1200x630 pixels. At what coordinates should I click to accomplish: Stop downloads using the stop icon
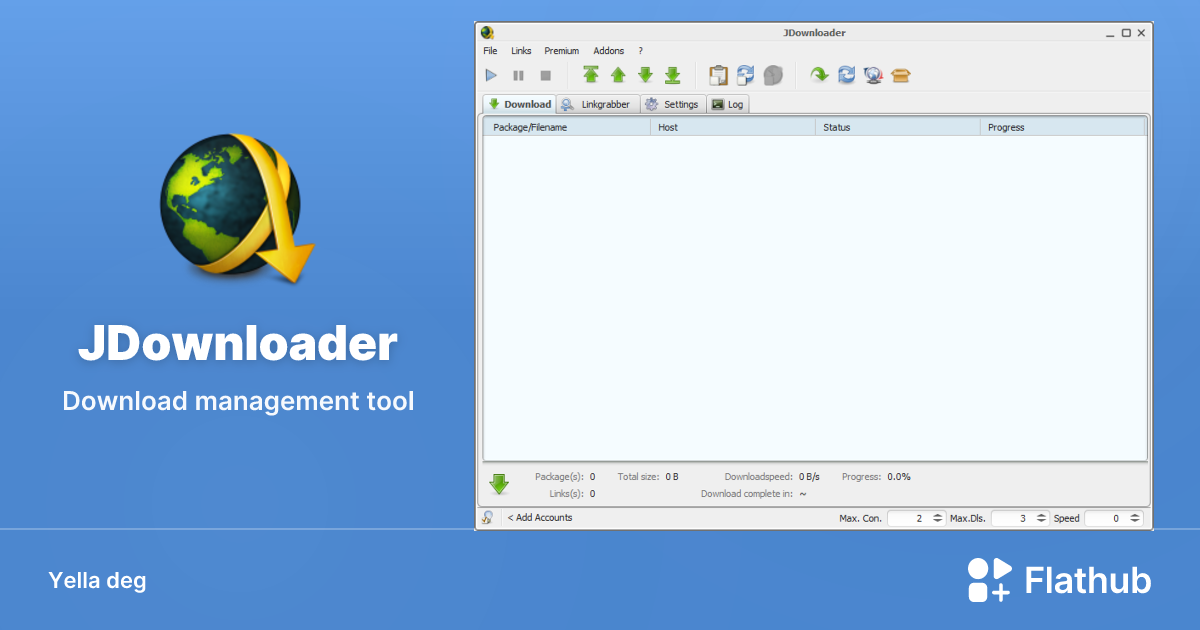pos(545,75)
